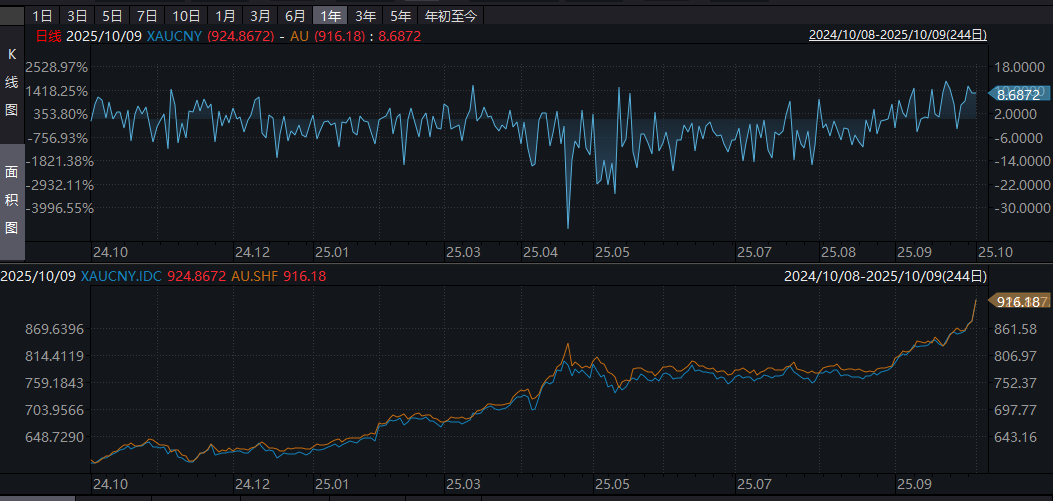Viewport: 1053px width, 501px height.
Task: Switch to the 3年 range
Action: [x=366, y=16]
